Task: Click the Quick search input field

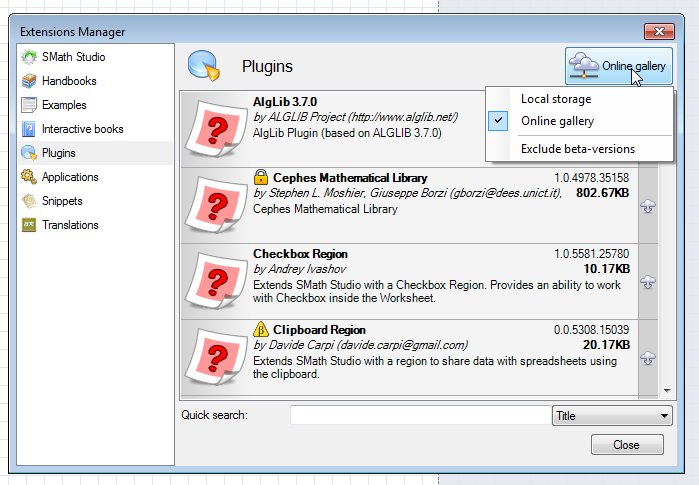Action: pos(419,416)
